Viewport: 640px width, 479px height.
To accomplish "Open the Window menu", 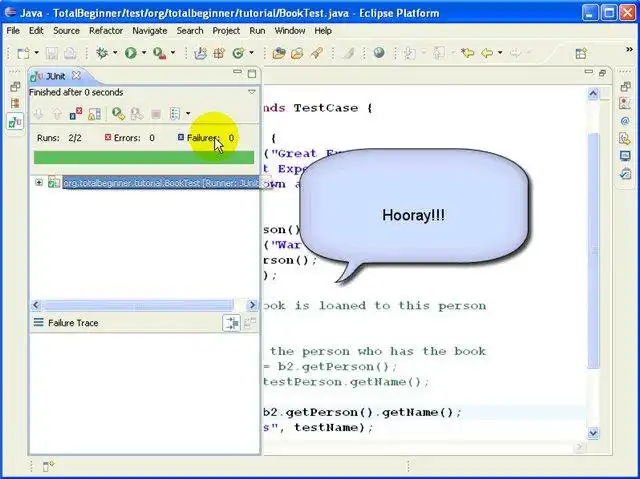I will point(290,31).
